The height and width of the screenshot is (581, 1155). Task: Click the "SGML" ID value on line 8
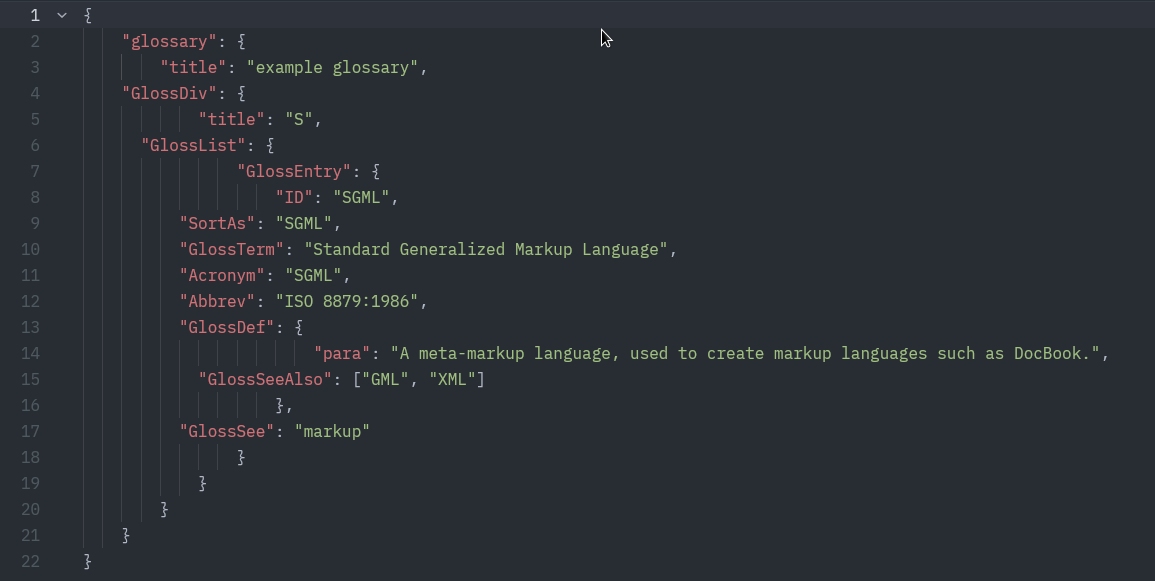click(x=362, y=197)
